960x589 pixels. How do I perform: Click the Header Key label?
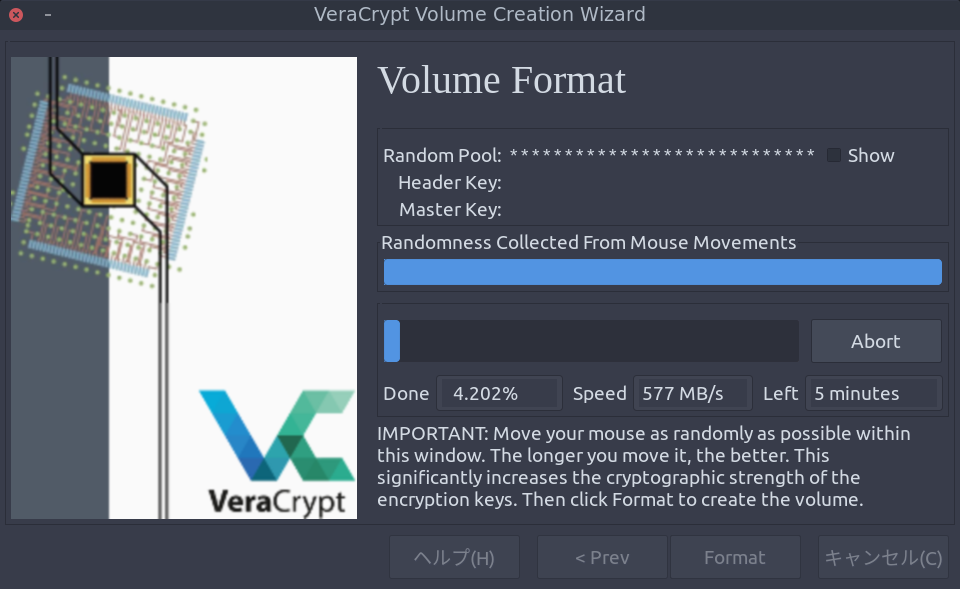(449, 182)
